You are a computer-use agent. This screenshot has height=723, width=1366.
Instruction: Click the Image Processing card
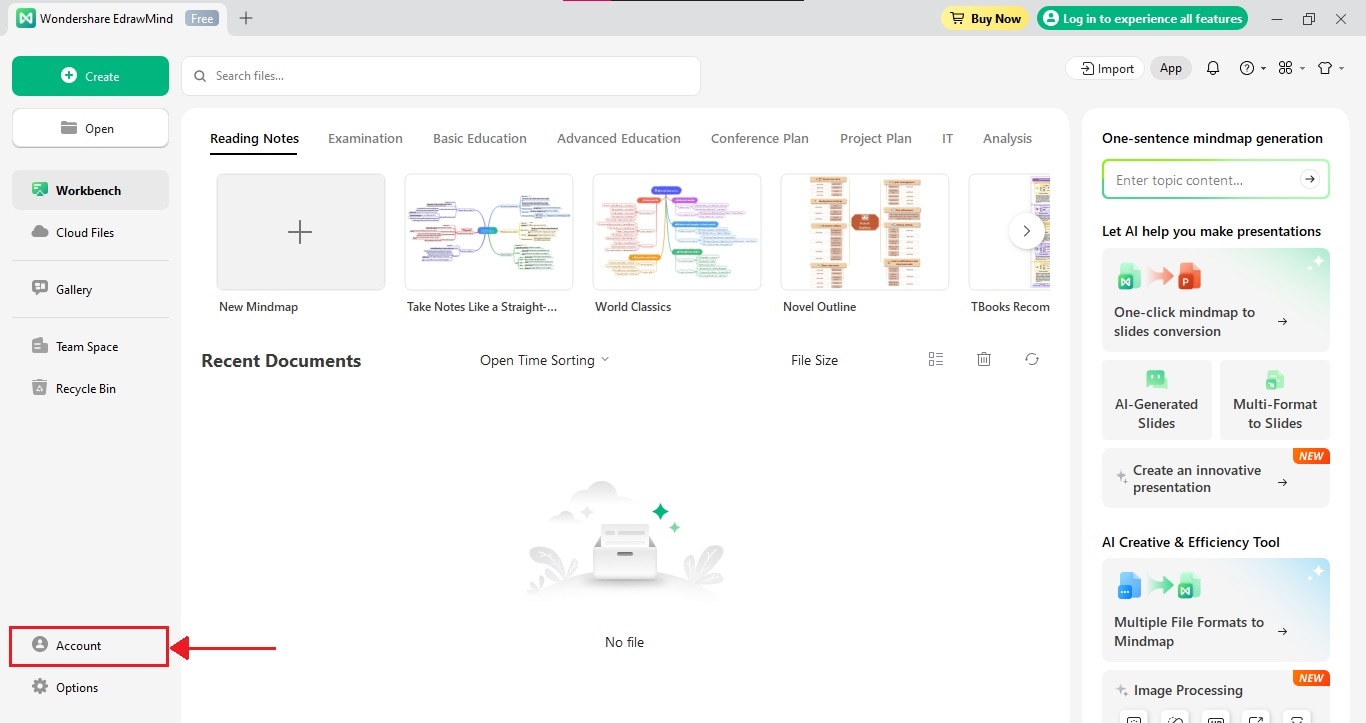click(x=1216, y=697)
